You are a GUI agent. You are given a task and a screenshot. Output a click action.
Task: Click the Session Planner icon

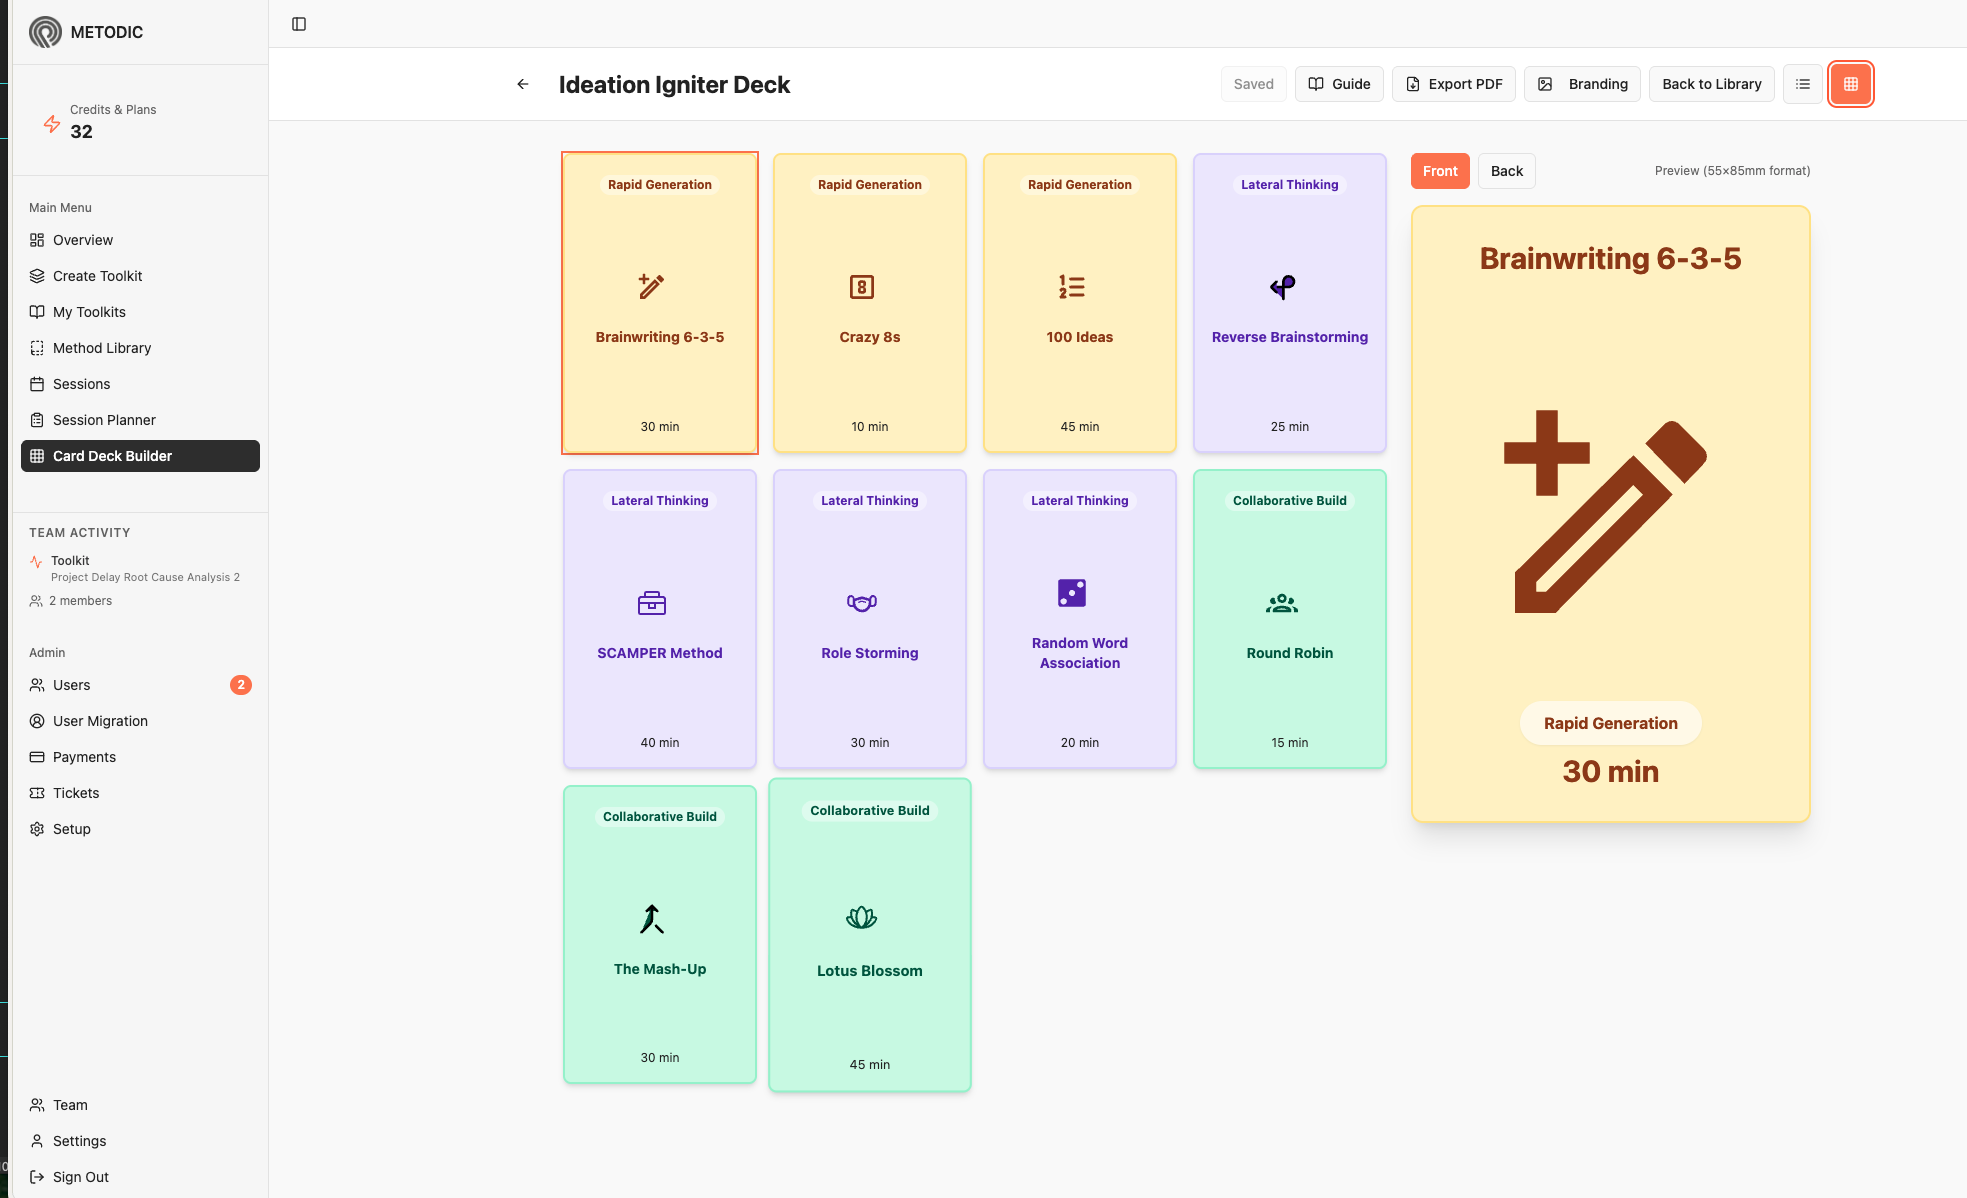coord(37,419)
